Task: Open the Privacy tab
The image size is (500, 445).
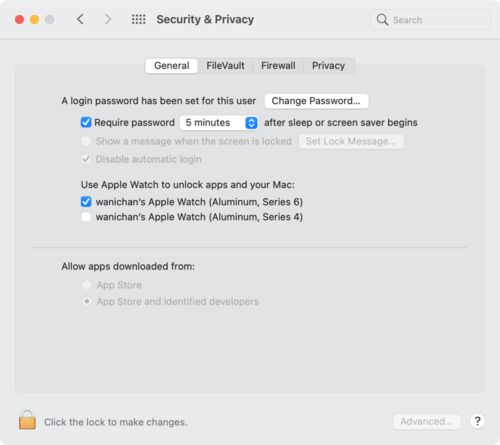Action: tap(328, 66)
